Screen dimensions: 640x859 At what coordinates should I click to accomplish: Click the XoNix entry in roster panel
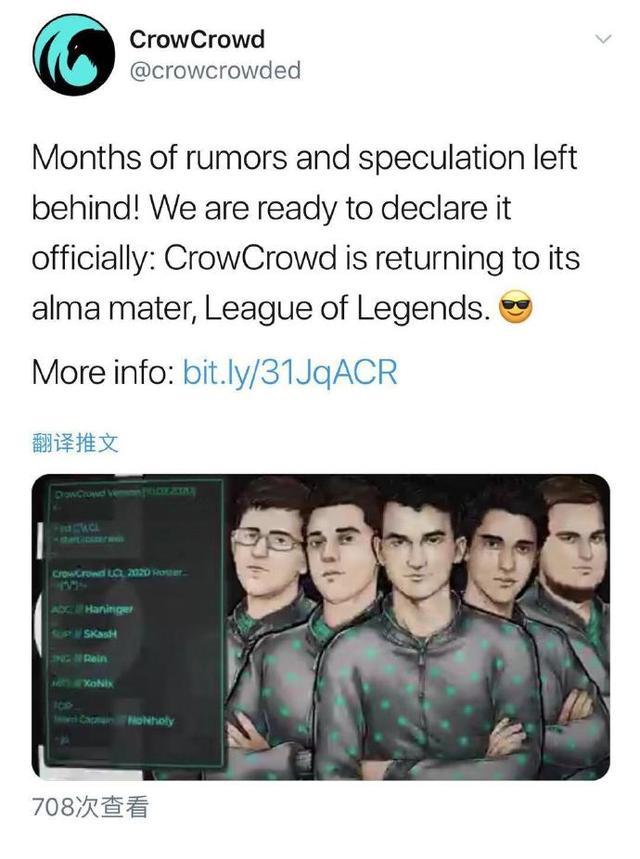coord(98,683)
